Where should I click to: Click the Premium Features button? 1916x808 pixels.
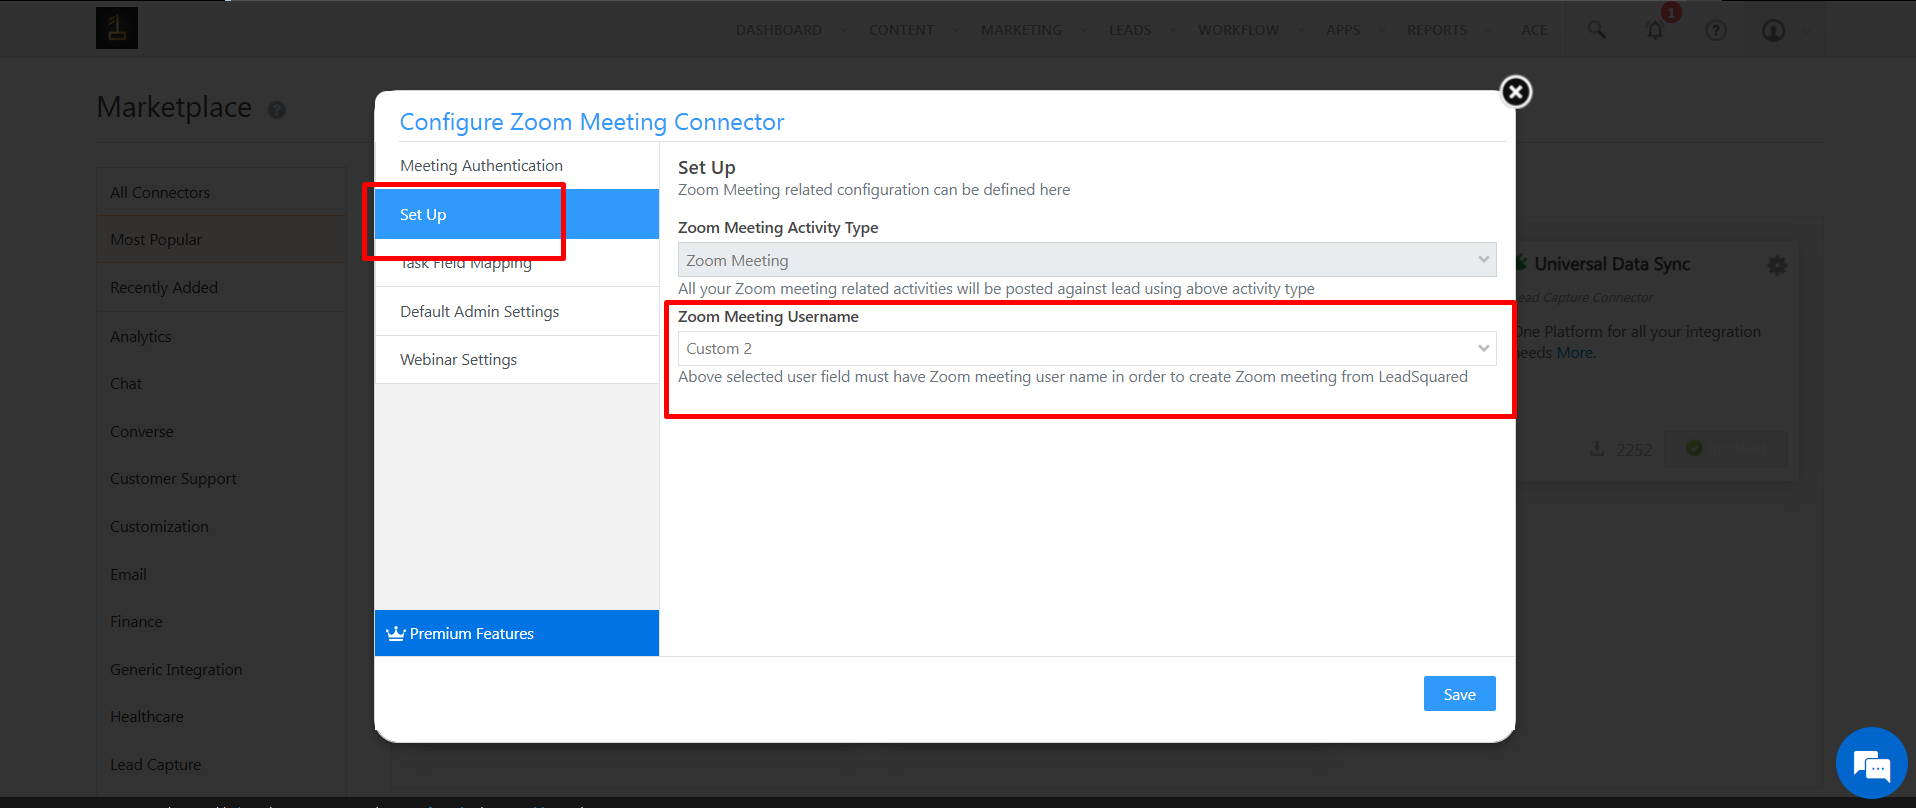tap(517, 633)
